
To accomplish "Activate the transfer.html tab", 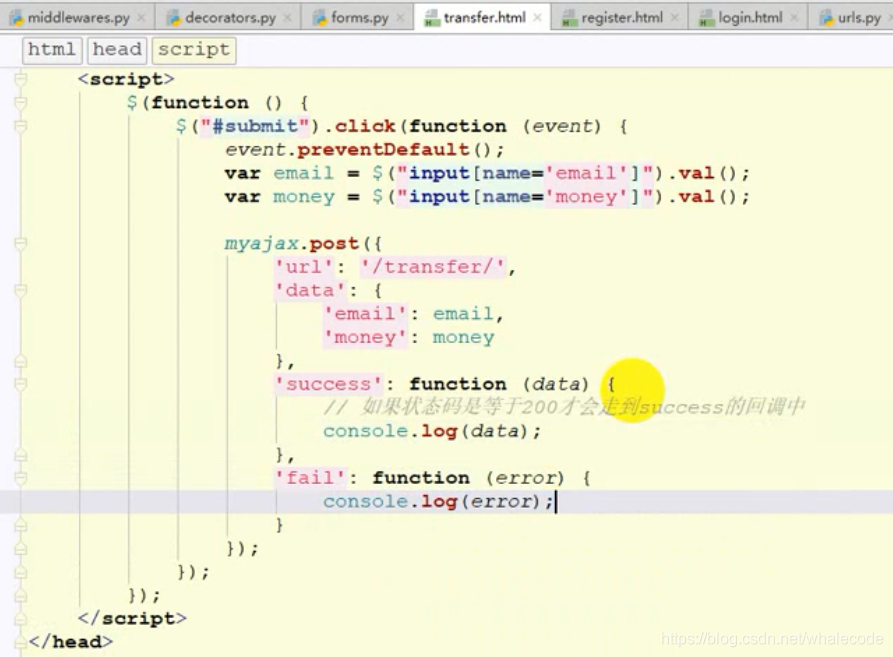I will pos(484,18).
